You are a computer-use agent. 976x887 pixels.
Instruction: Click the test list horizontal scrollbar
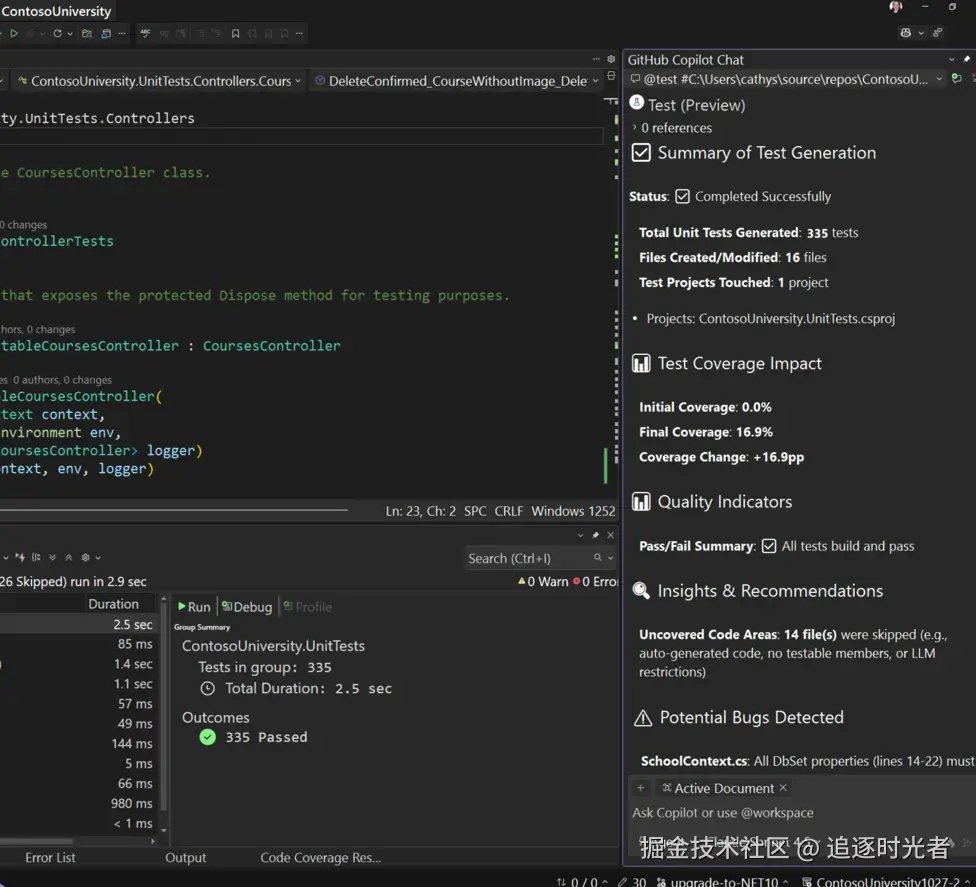tap(37, 841)
